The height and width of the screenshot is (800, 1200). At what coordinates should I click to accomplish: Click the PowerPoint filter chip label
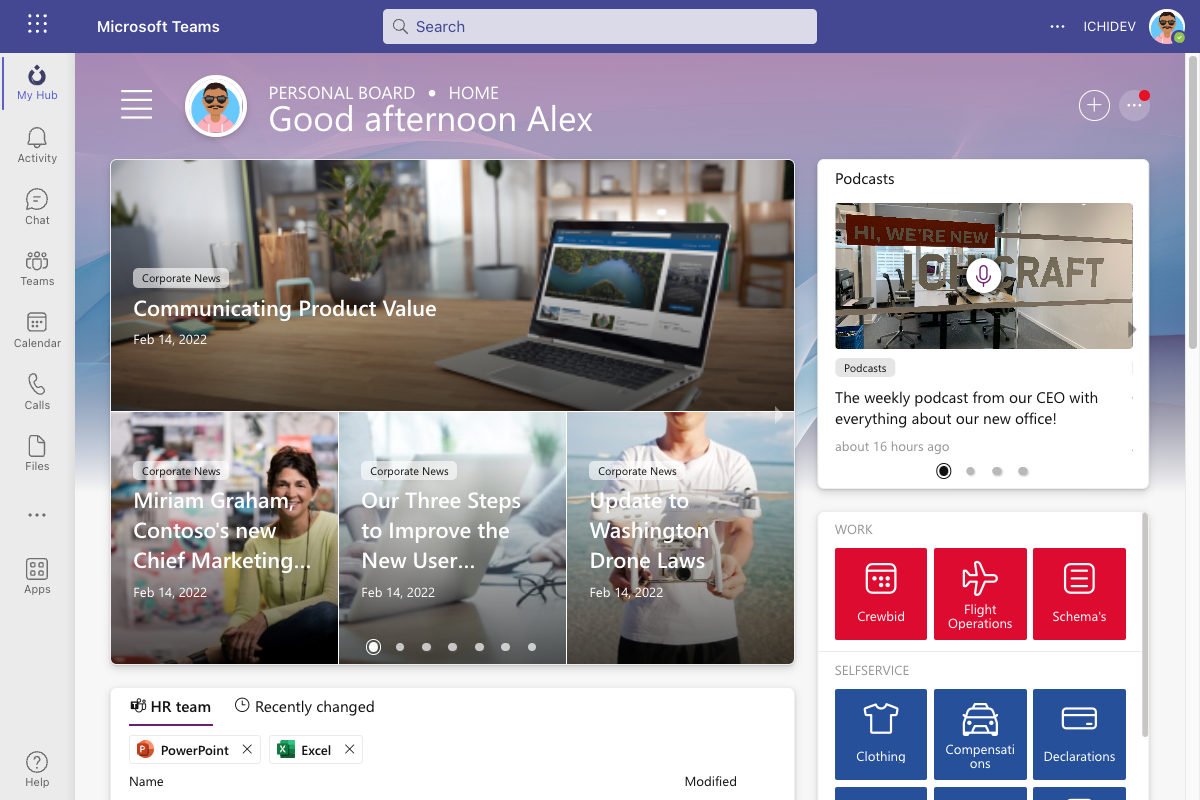(x=195, y=750)
